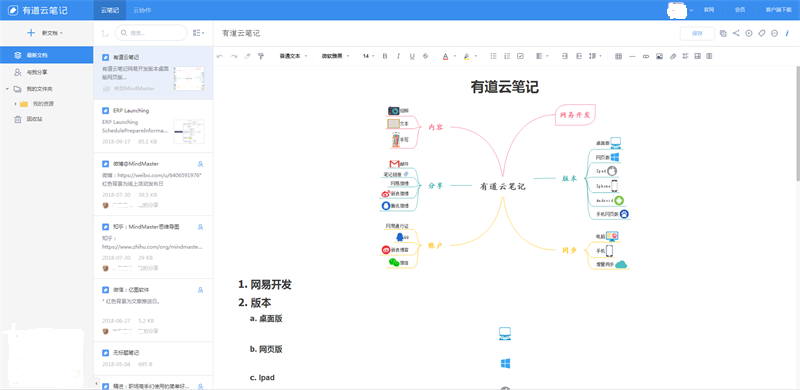Open the 官网 link in the header

point(709,10)
